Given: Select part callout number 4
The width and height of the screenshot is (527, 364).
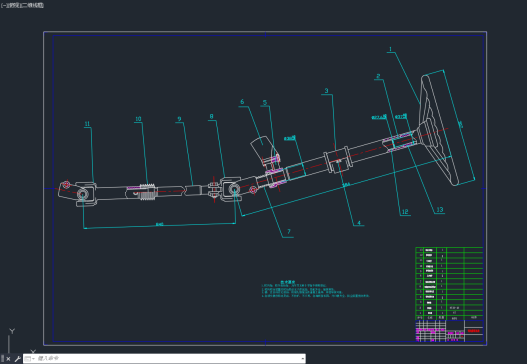Looking at the screenshot, I should coord(359,223).
